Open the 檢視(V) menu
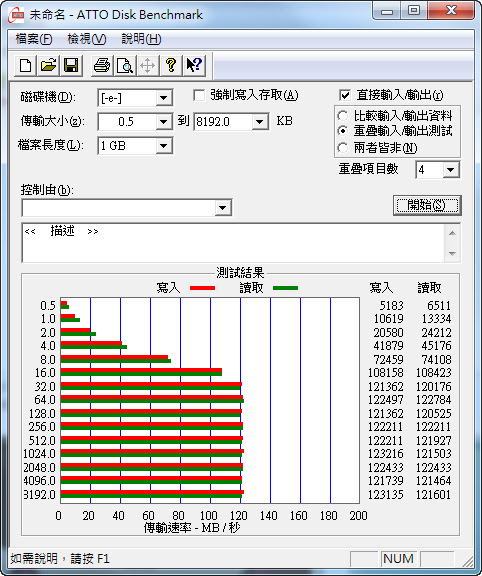Image resolution: width=482 pixels, height=576 pixels. pos(87,39)
